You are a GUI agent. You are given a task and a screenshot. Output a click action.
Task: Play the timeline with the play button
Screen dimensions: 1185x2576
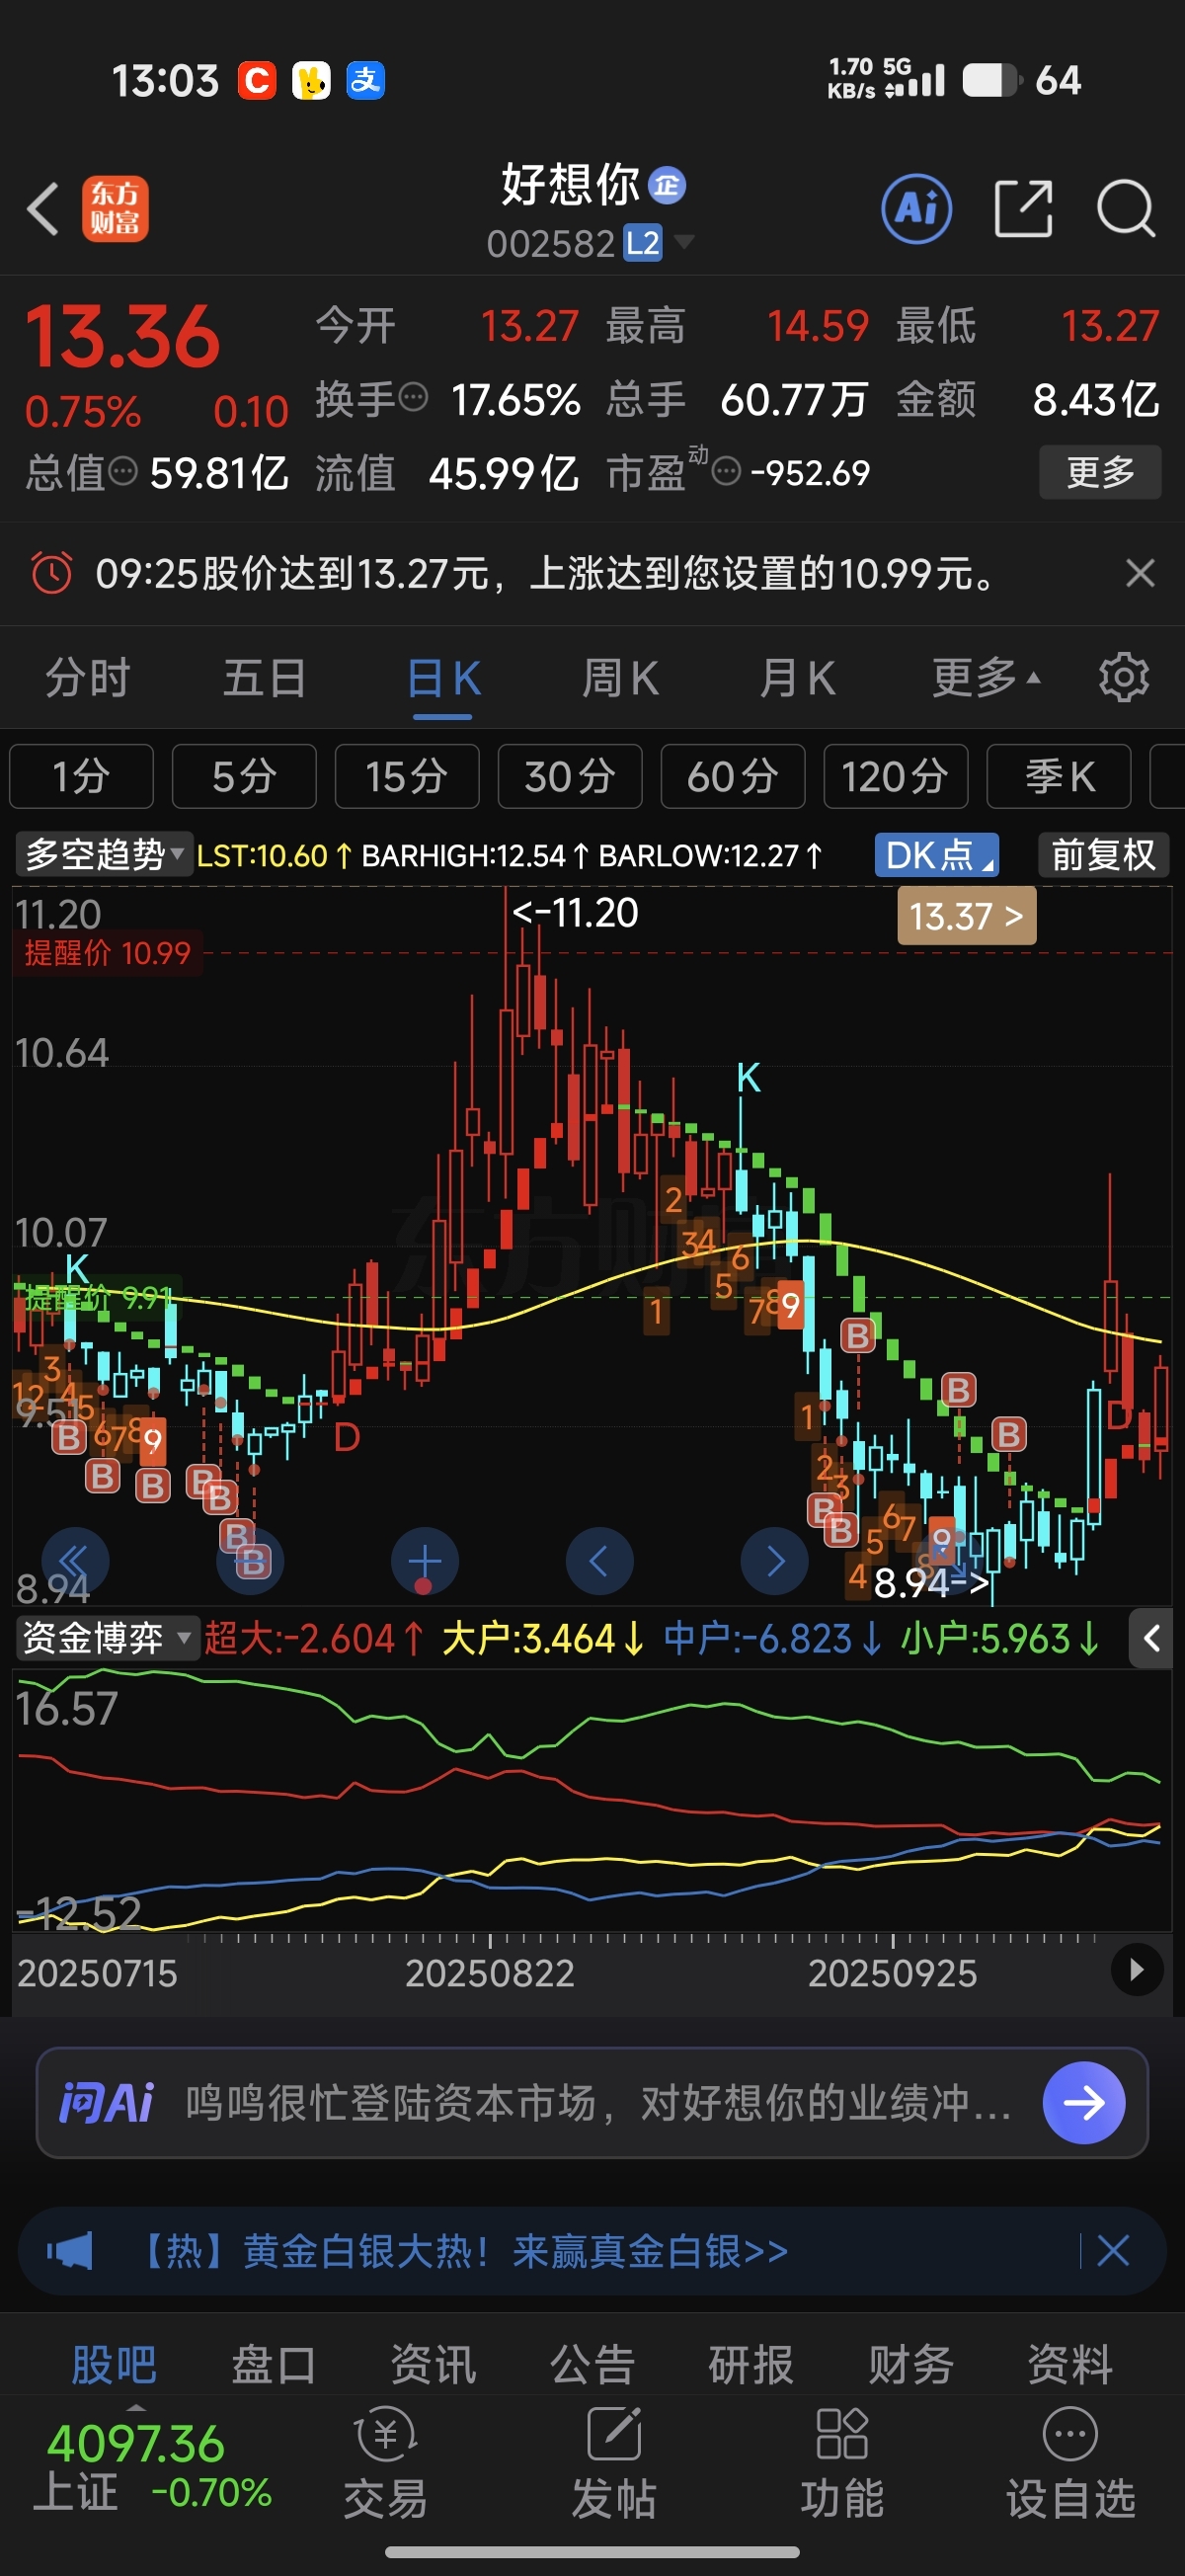pyautogui.click(x=1137, y=1969)
